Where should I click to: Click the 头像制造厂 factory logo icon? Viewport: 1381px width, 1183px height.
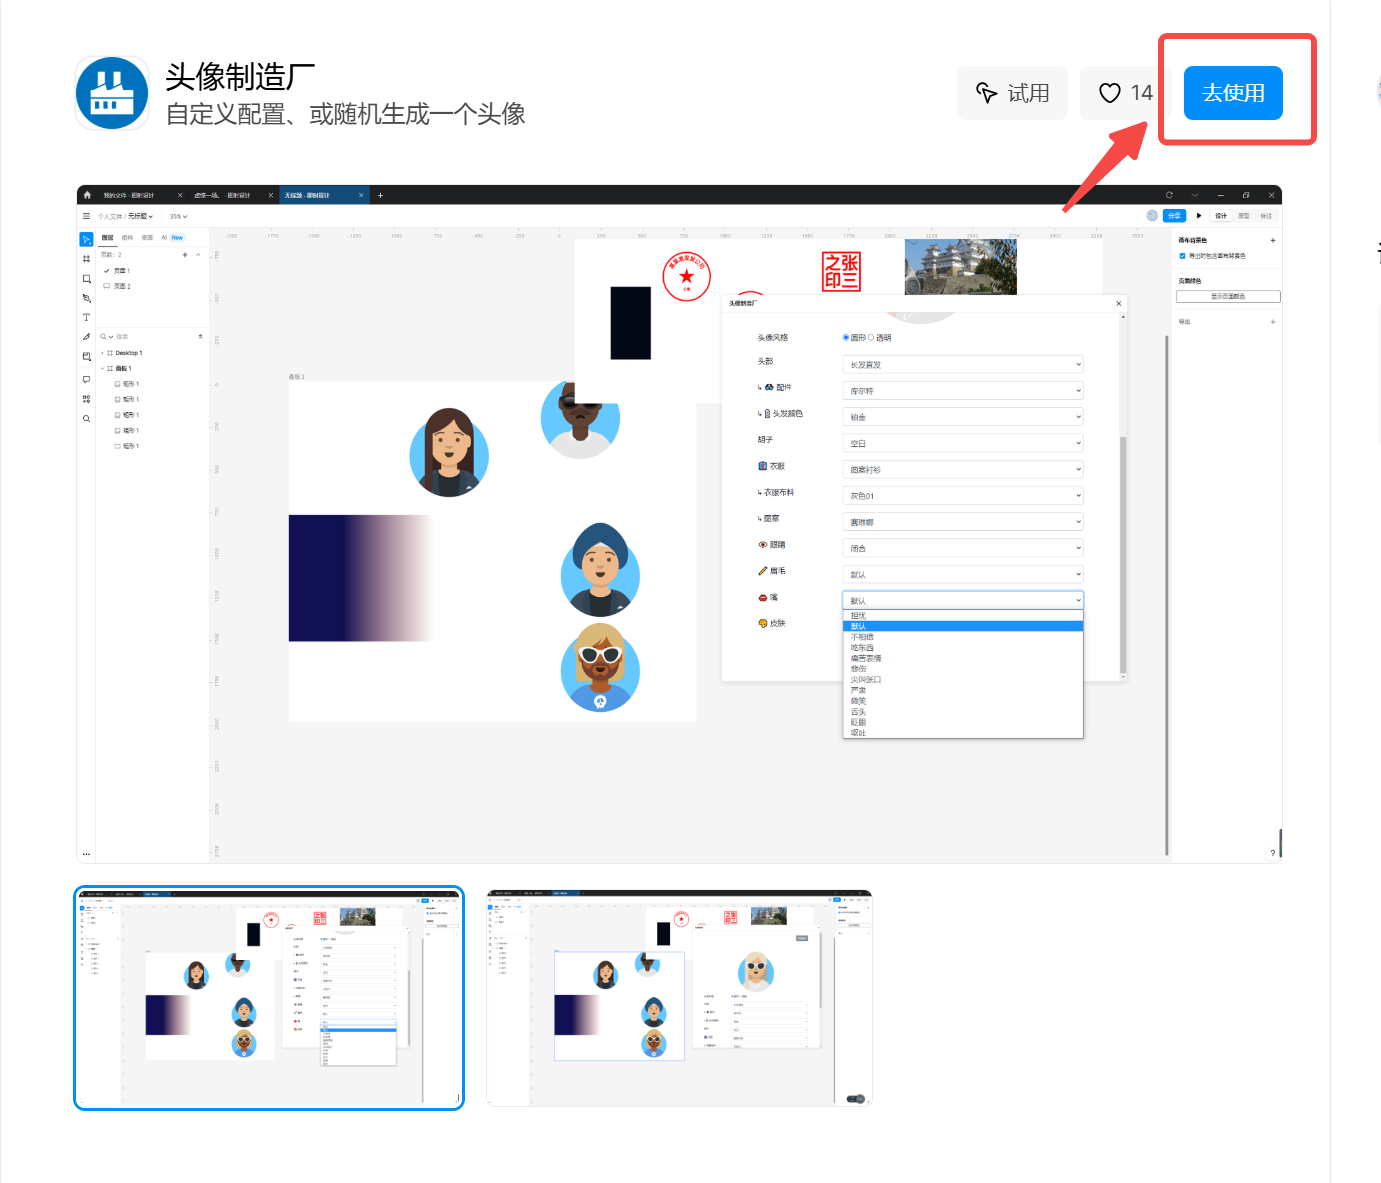pos(112,93)
